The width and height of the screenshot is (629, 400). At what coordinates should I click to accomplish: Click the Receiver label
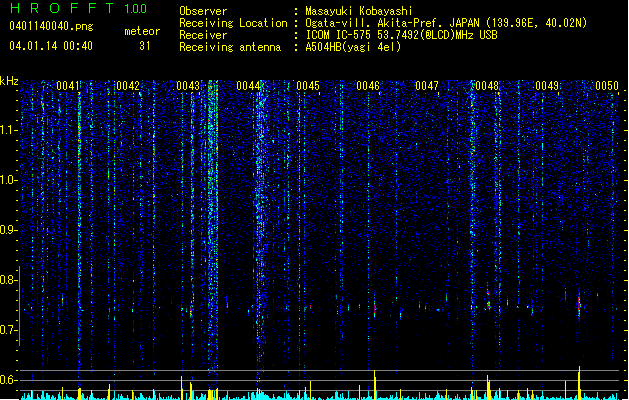coord(203,35)
